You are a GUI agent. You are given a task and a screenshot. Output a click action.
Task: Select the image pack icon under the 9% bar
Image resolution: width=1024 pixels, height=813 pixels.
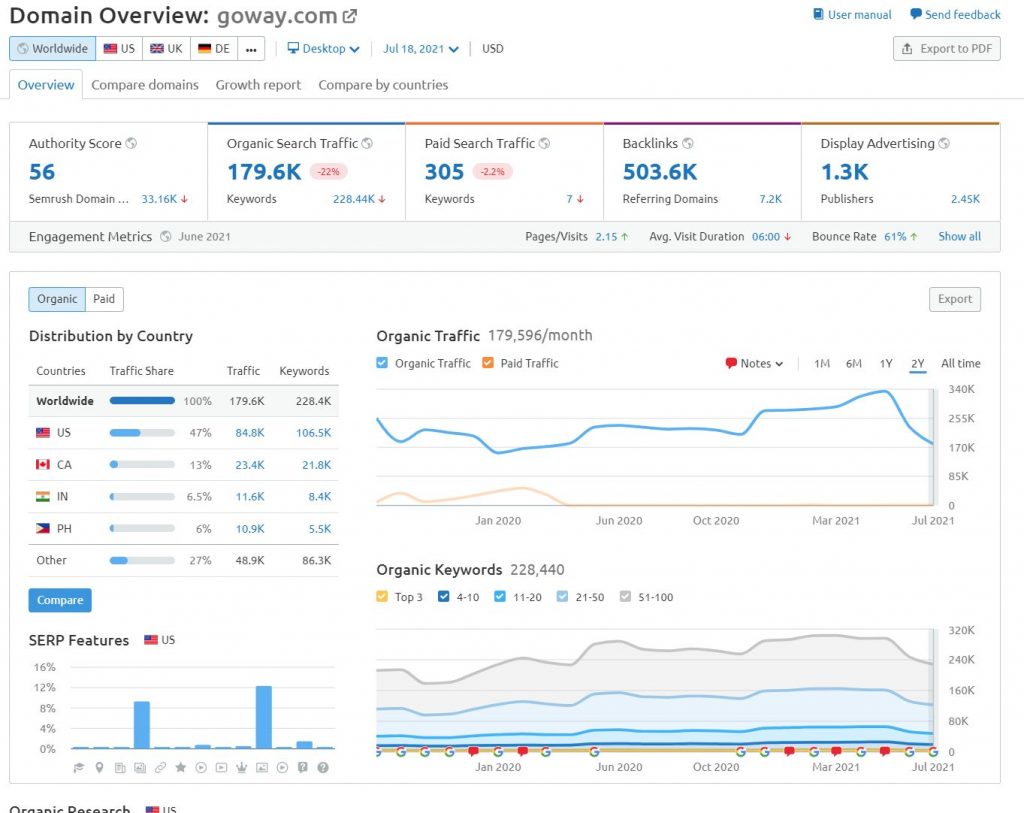click(x=140, y=767)
